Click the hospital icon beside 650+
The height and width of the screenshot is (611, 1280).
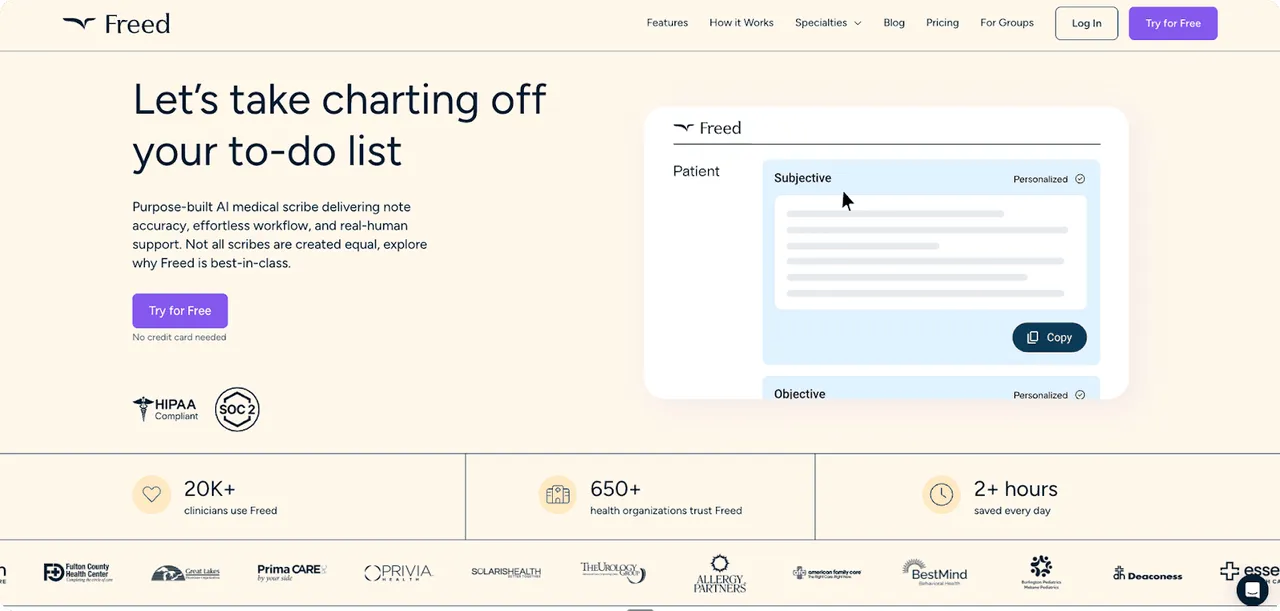[x=557, y=494]
